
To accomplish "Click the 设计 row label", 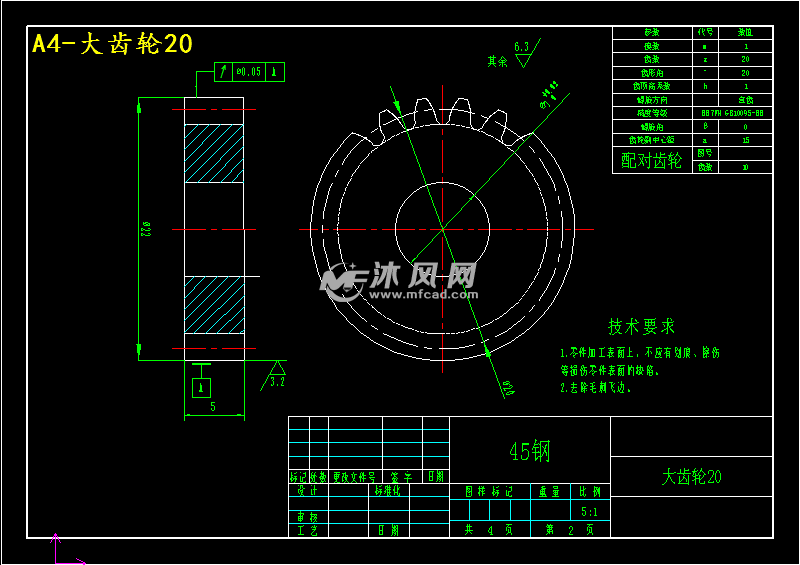I will pyautogui.click(x=308, y=490).
